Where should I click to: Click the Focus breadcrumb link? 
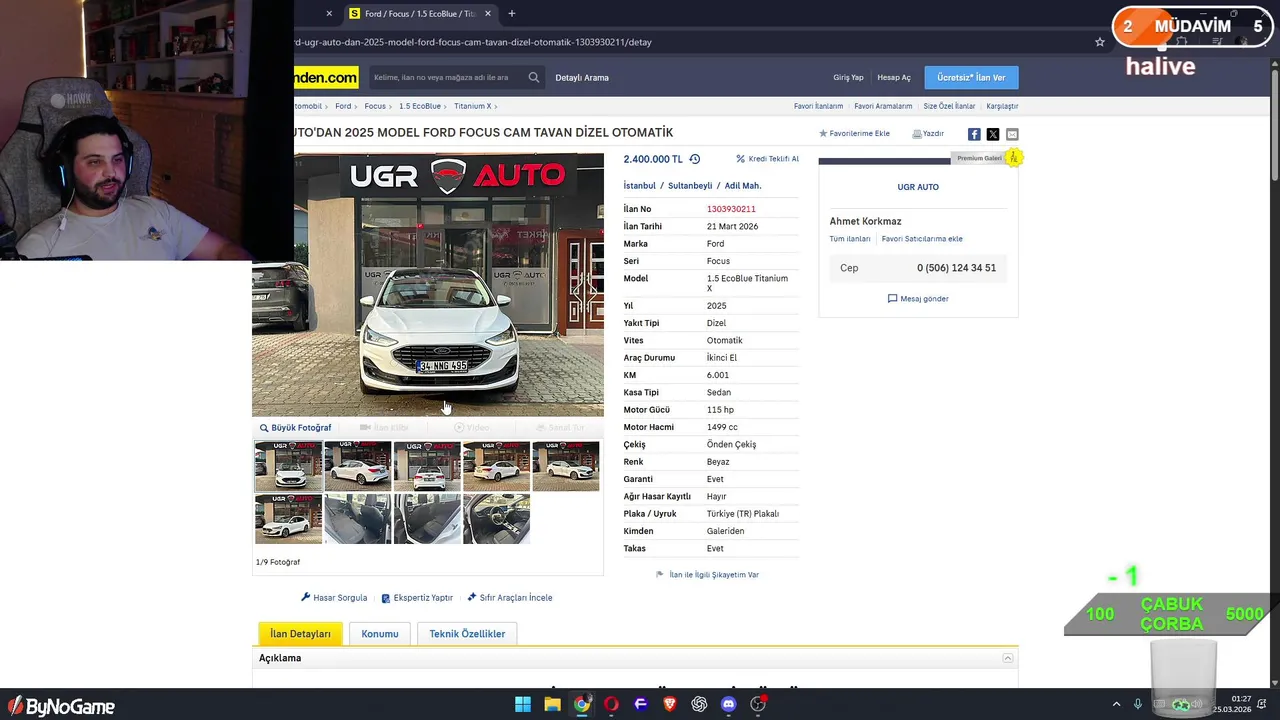tap(375, 106)
